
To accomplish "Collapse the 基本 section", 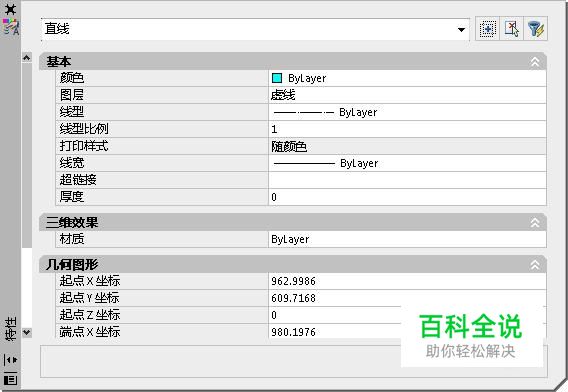I will coord(535,62).
